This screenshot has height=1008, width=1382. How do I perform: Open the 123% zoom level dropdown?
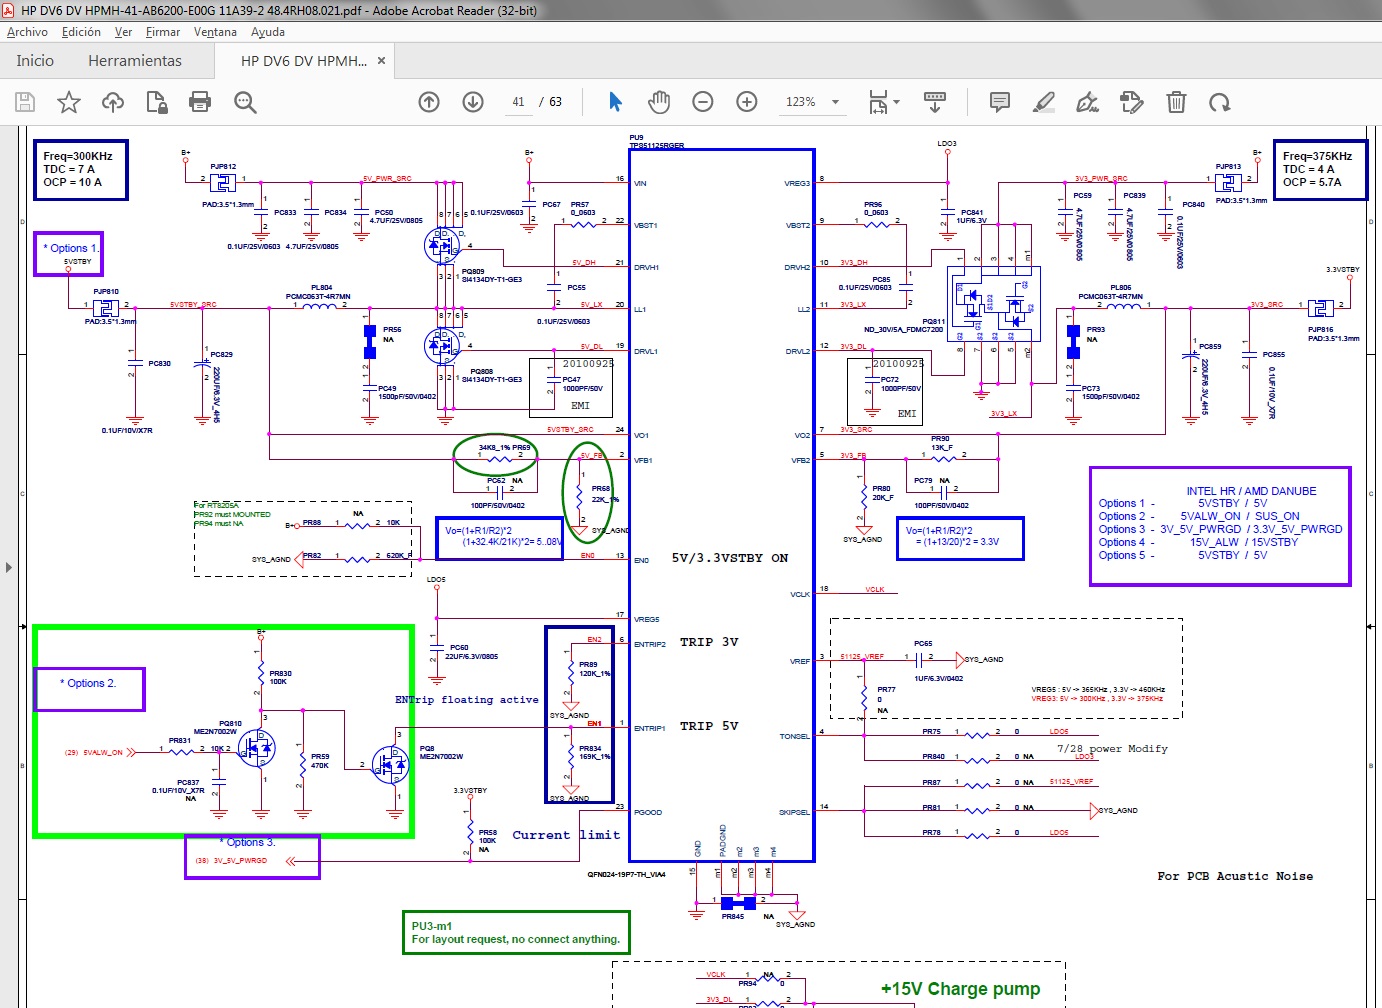click(835, 102)
